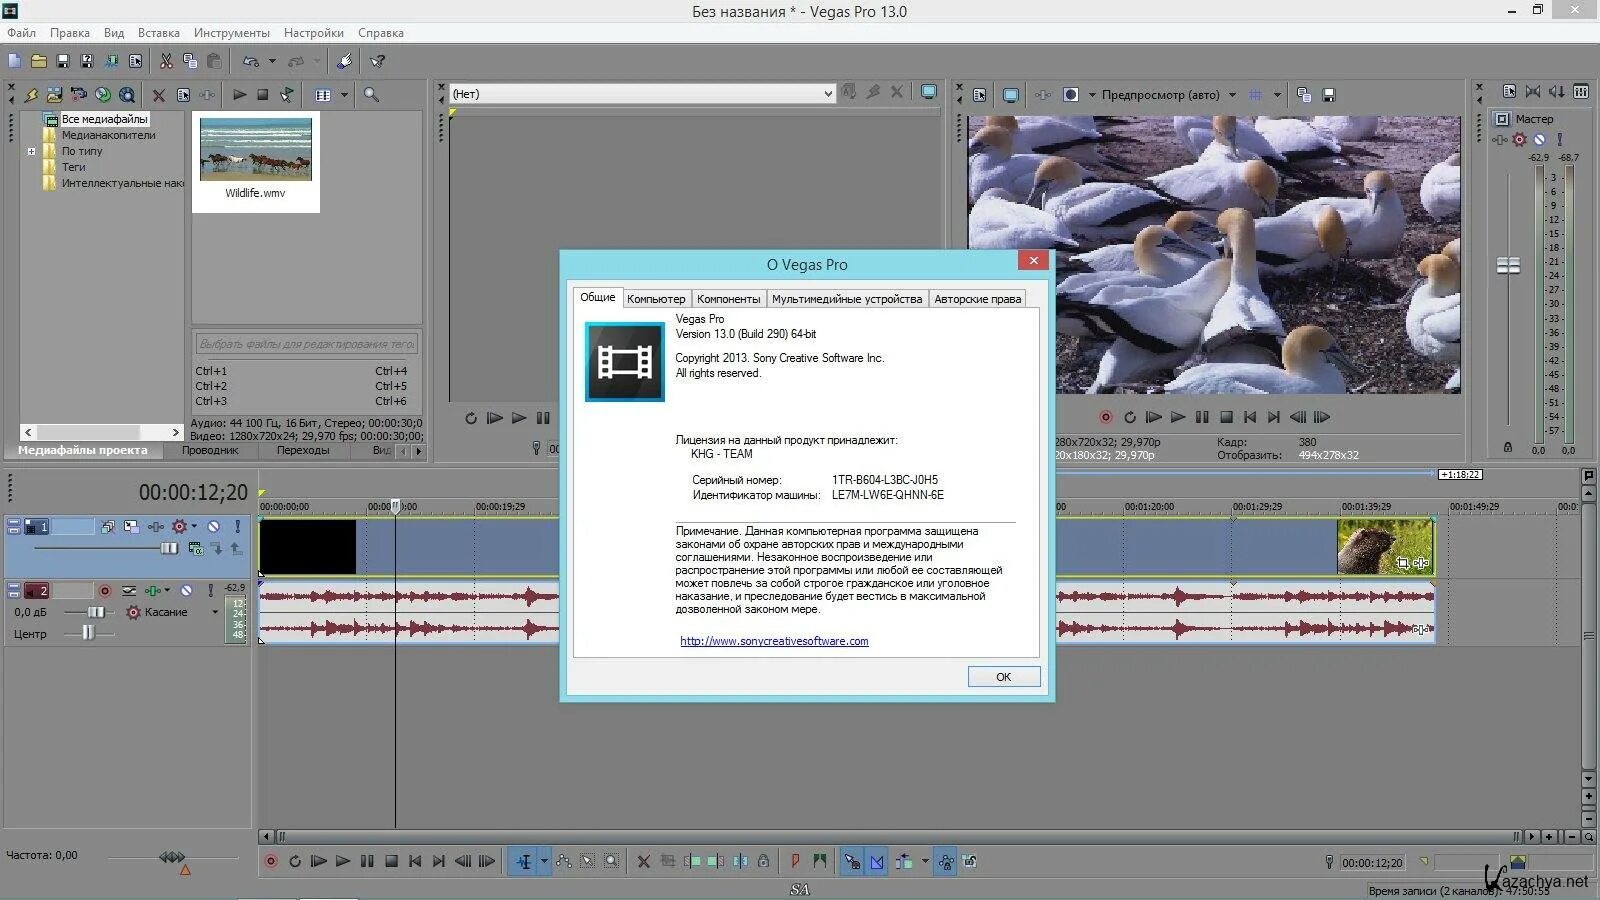This screenshot has width=1600, height=900.
Task: Copy preview snapshot to clipboard
Action: (1304, 95)
